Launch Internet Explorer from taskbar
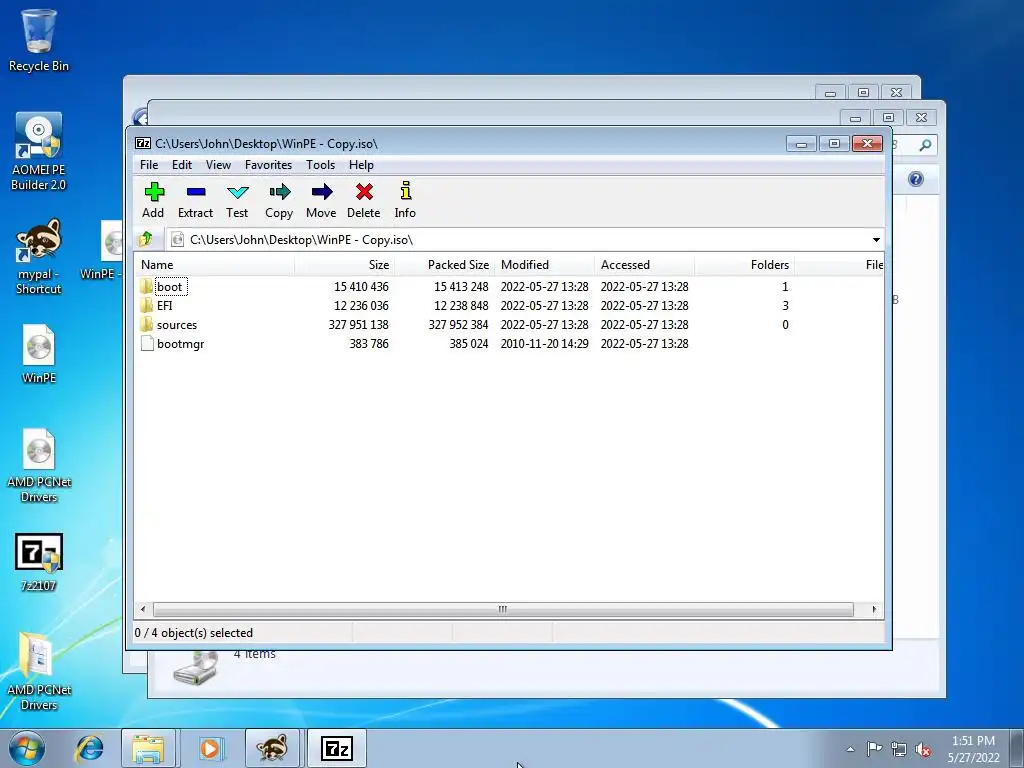The width and height of the screenshot is (1024, 768). pyautogui.click(x=89, y=748)
